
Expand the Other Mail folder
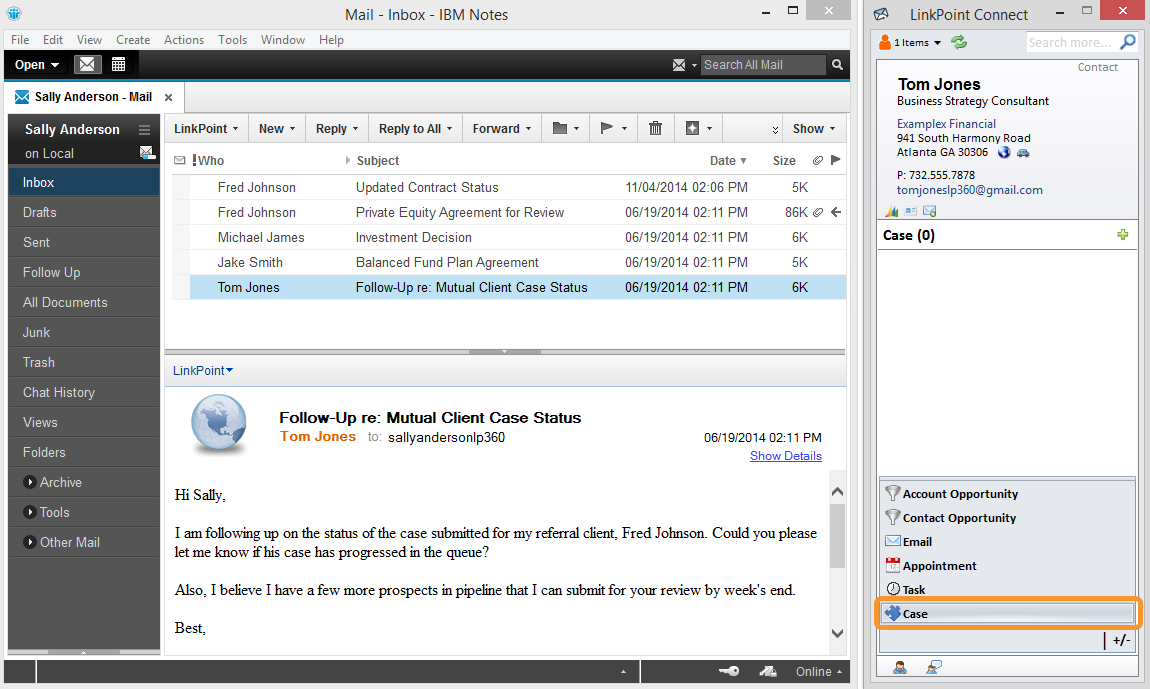(x=30, y=542)
